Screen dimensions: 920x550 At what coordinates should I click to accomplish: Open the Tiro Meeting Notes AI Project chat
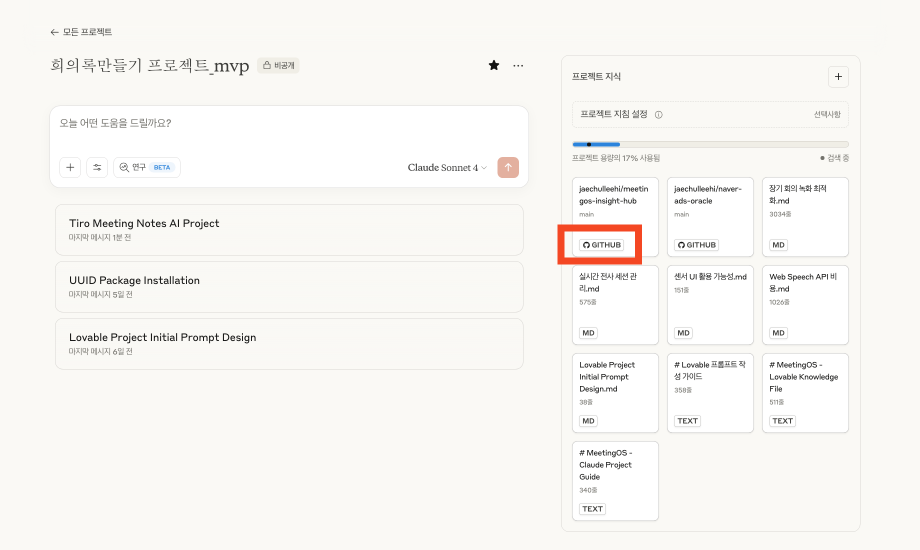[x=289, y=229]
